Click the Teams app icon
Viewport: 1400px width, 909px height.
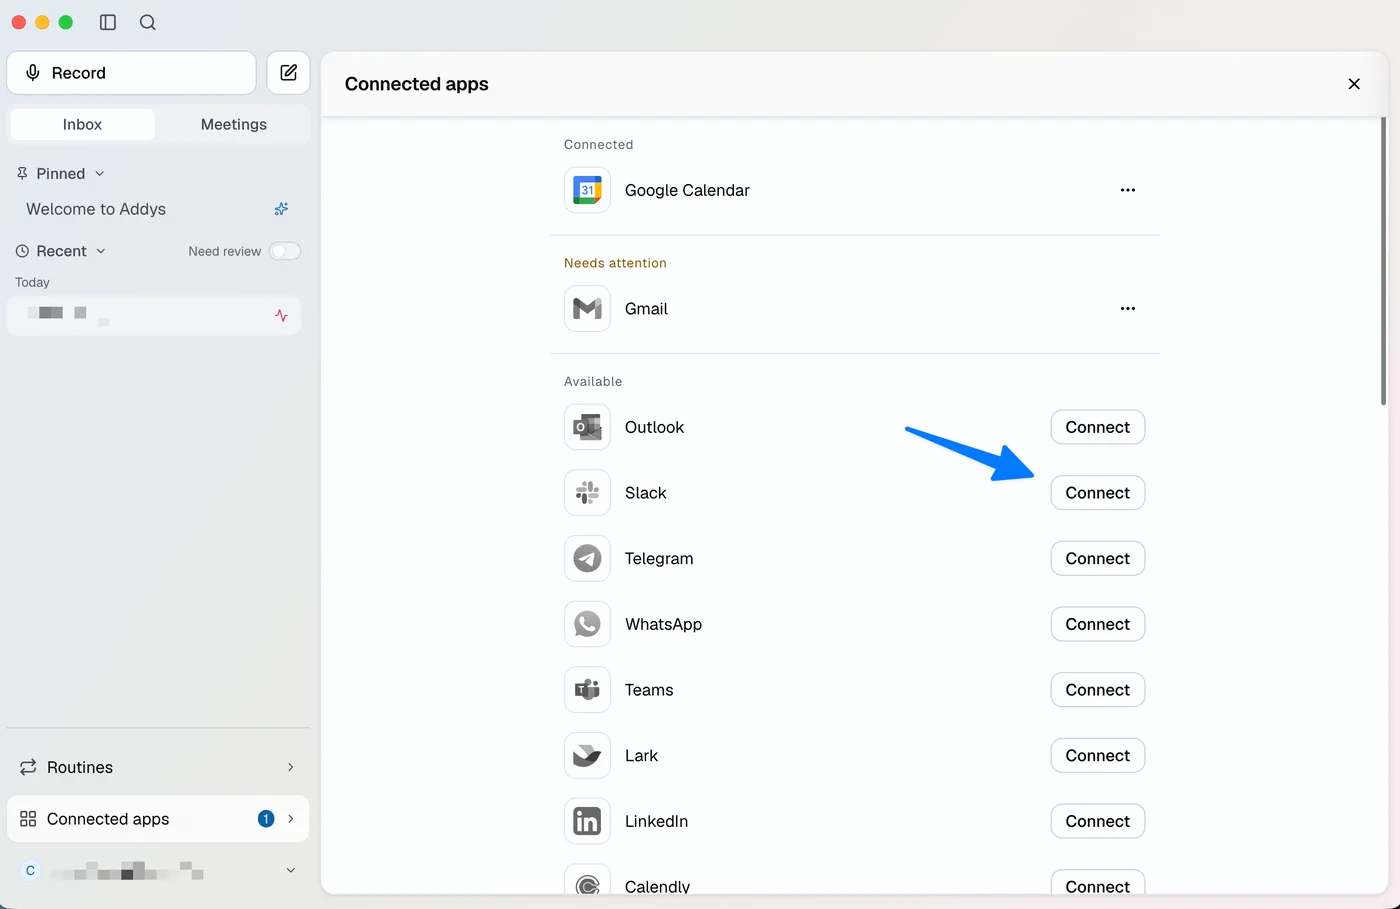coord(587,690)
